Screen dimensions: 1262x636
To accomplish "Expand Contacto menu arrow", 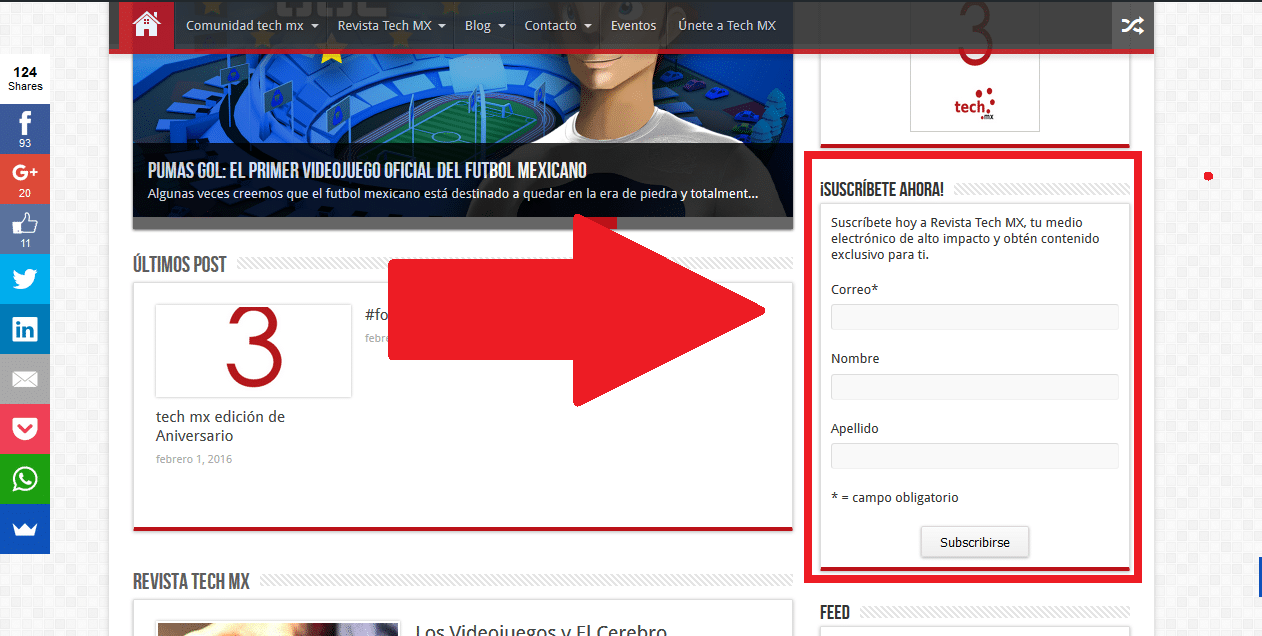I will pyautogui.click(x=588, y=26).
